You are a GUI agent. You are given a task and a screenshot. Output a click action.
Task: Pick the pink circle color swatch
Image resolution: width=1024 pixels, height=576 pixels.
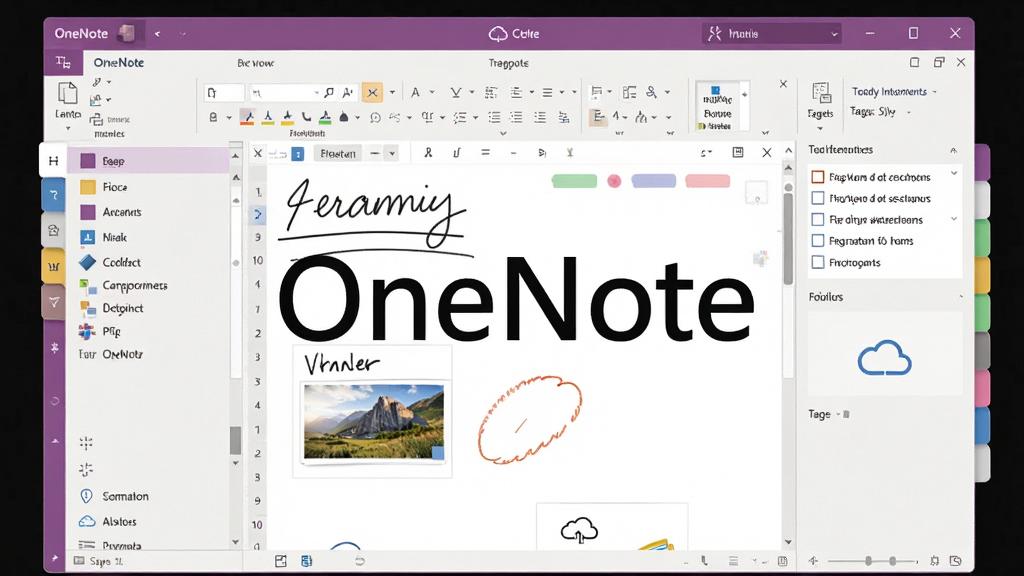(614, 181)
